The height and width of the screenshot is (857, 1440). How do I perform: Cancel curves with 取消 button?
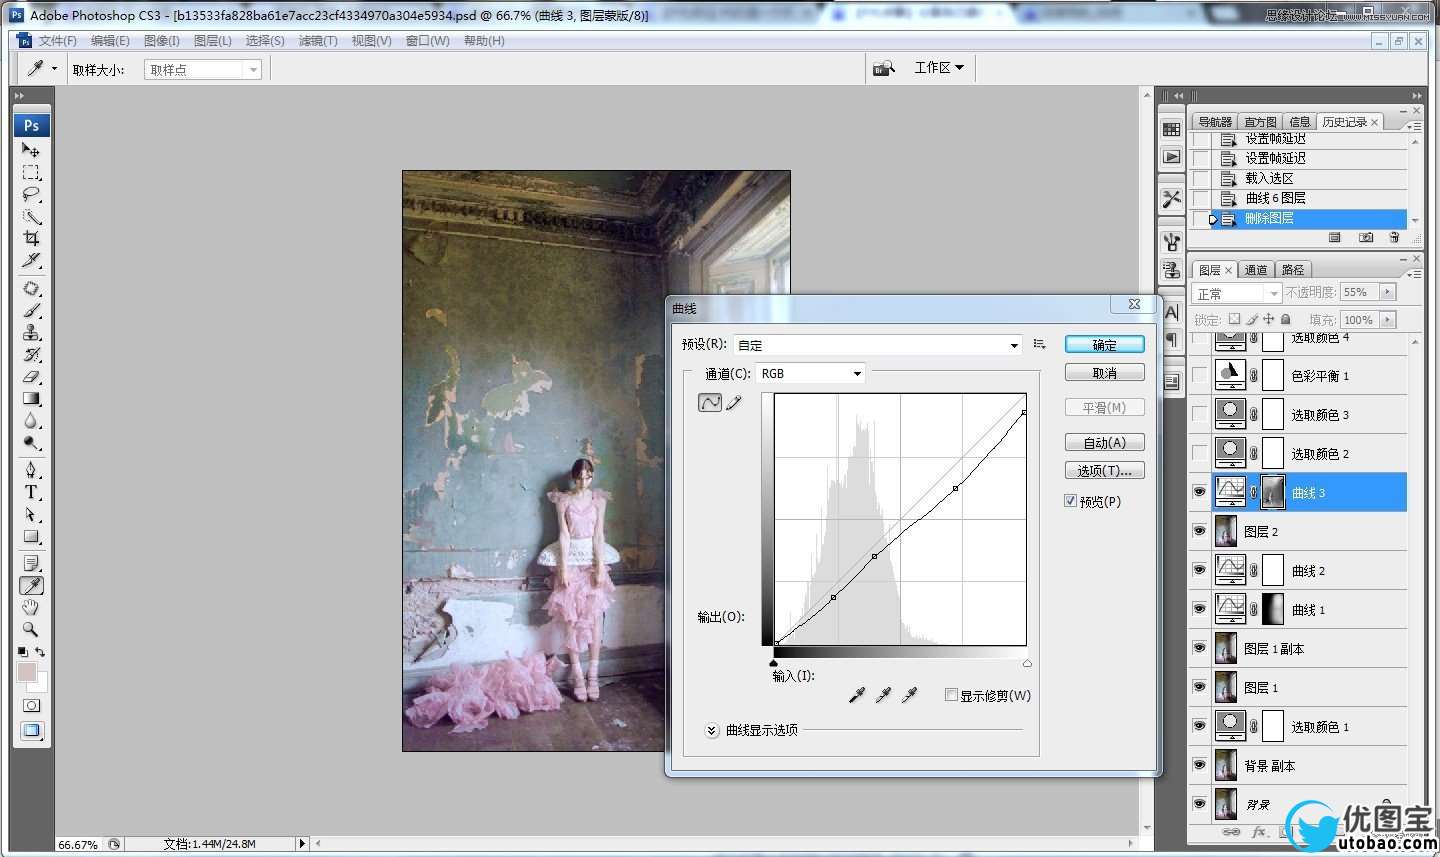pos(1105,373)
